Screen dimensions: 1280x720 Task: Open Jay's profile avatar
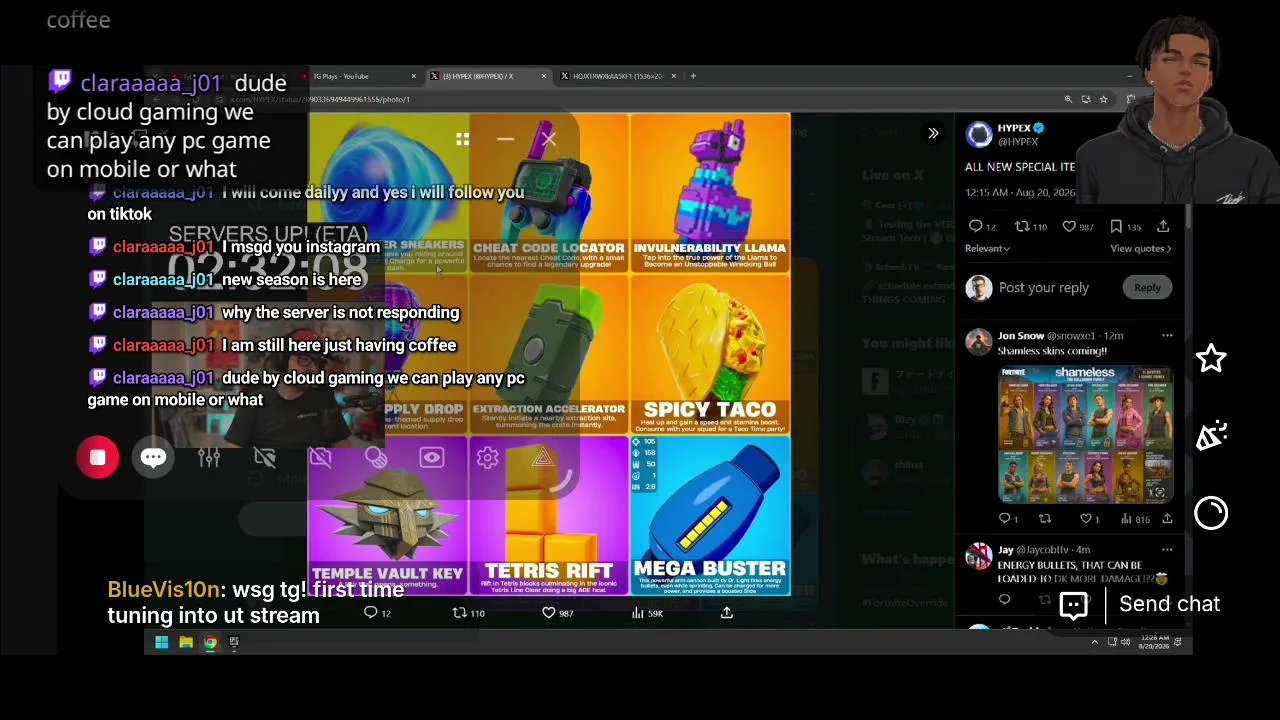[979, 555]
